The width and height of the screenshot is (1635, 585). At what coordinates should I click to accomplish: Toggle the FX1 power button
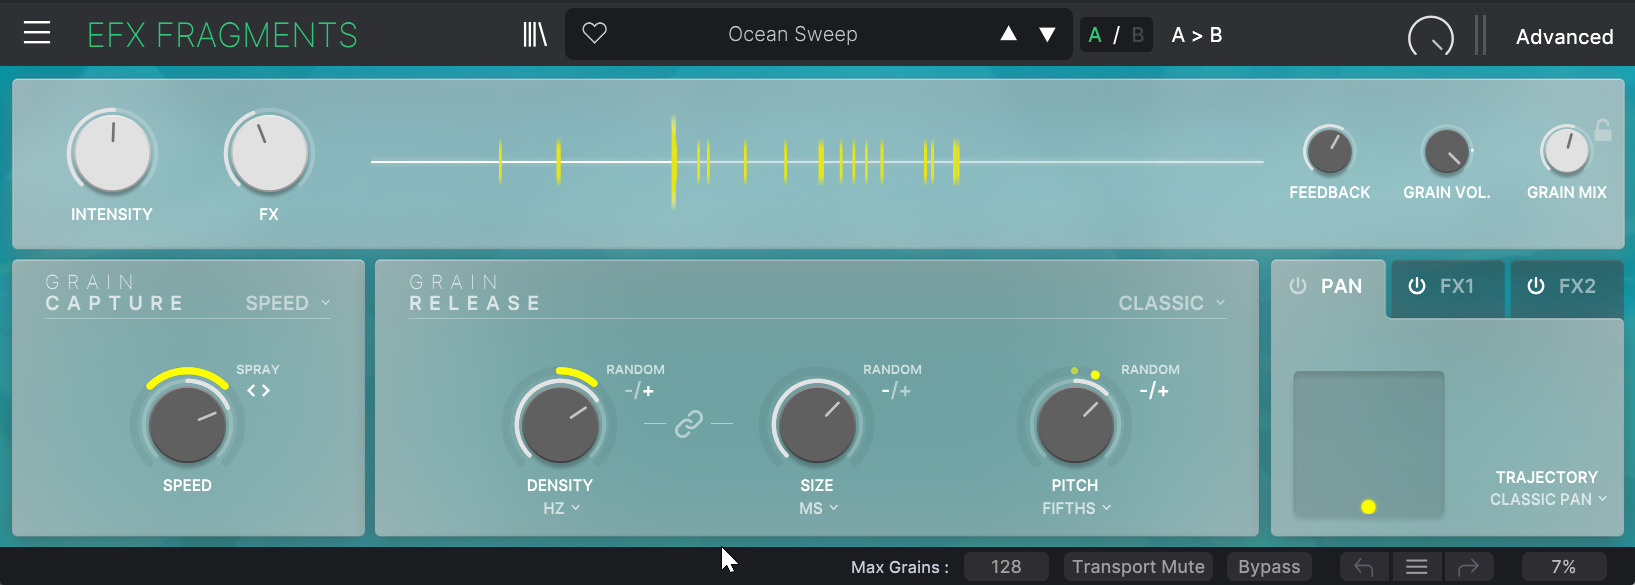click(x=1417, y=286)
